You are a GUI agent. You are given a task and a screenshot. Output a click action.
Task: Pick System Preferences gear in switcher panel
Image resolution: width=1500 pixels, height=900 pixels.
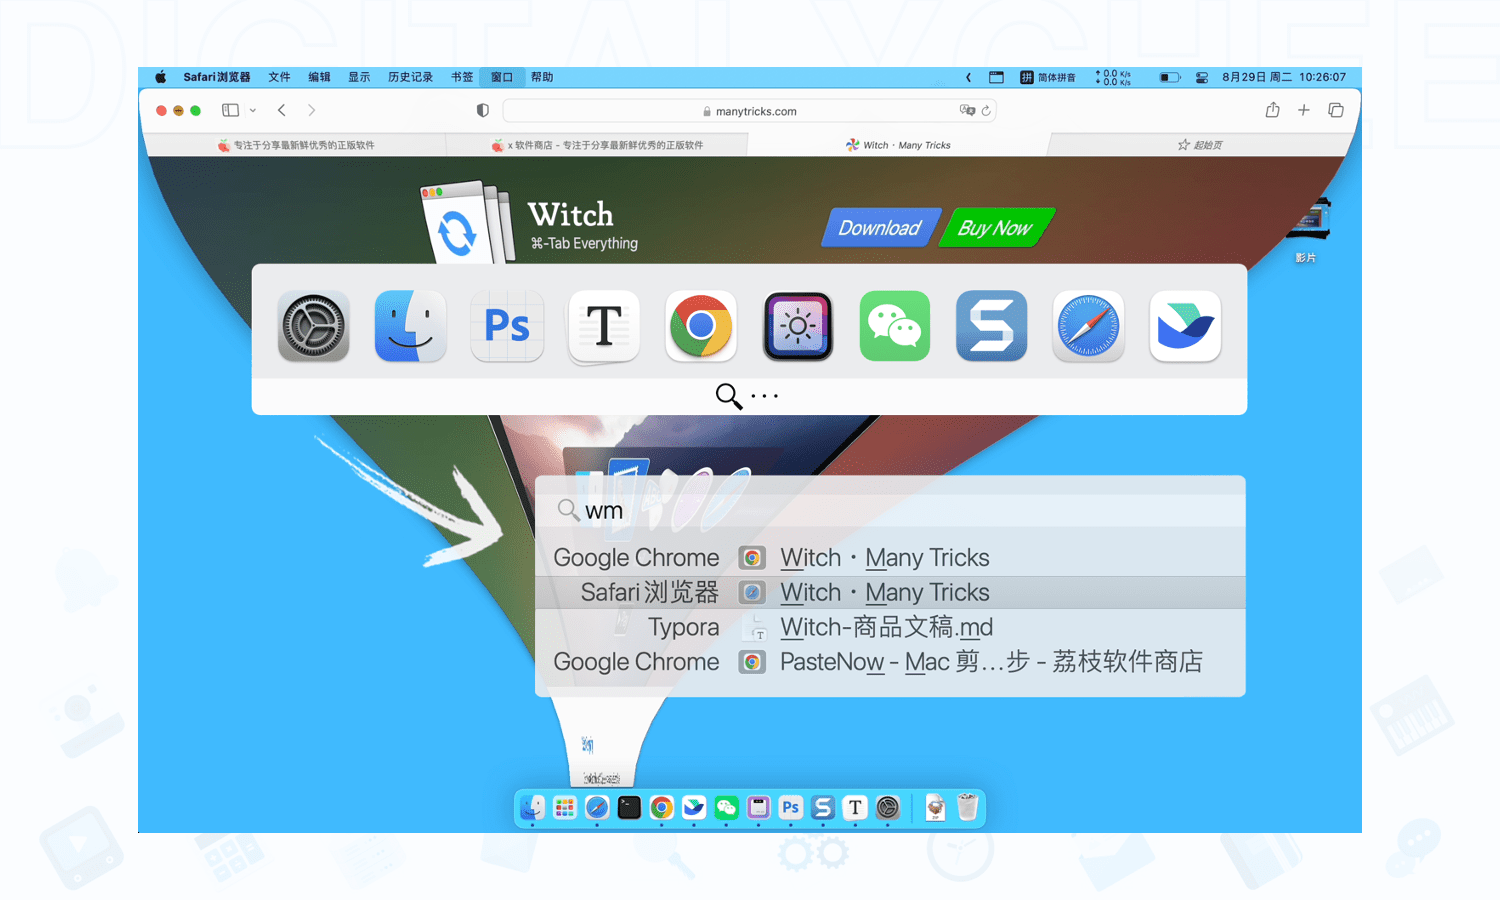tap(314, 326)
